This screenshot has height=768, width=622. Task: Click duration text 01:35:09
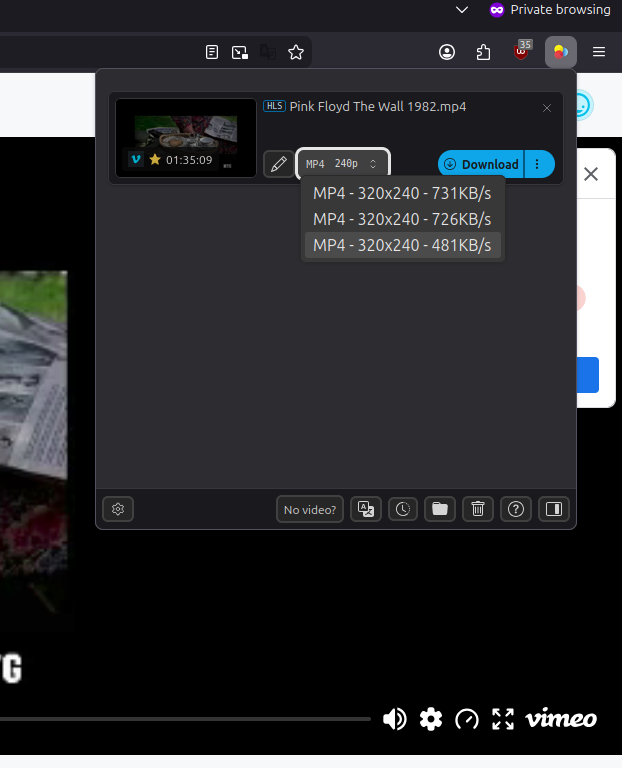(189, 160)
